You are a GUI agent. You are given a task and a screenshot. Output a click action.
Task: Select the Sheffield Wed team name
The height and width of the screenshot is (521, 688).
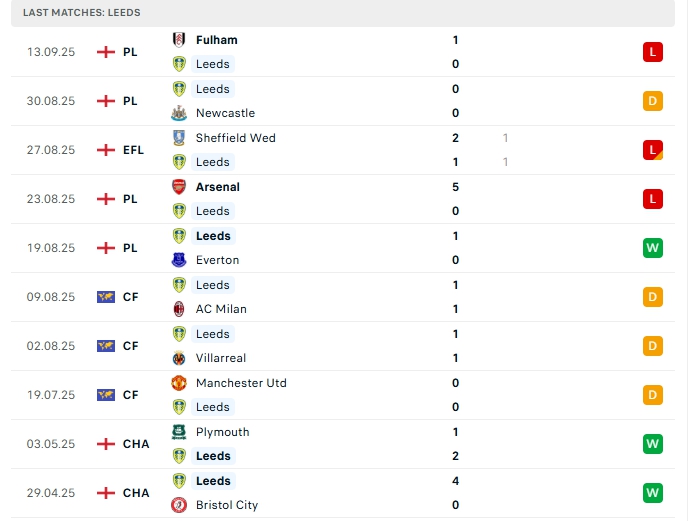point(235,138)
